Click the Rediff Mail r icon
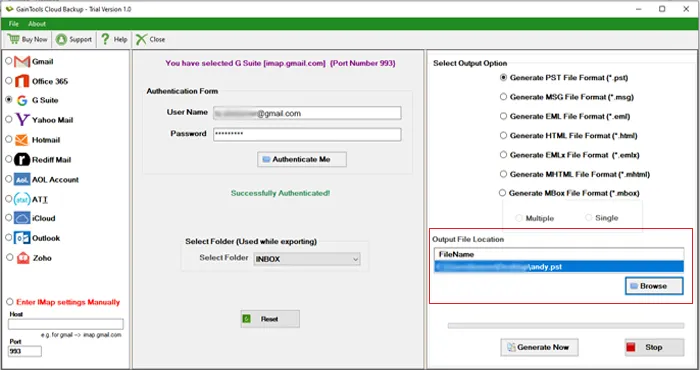Image resolution: width=700 pixels, height=370 pixels. pyautogui.click(x=22, y=159)
